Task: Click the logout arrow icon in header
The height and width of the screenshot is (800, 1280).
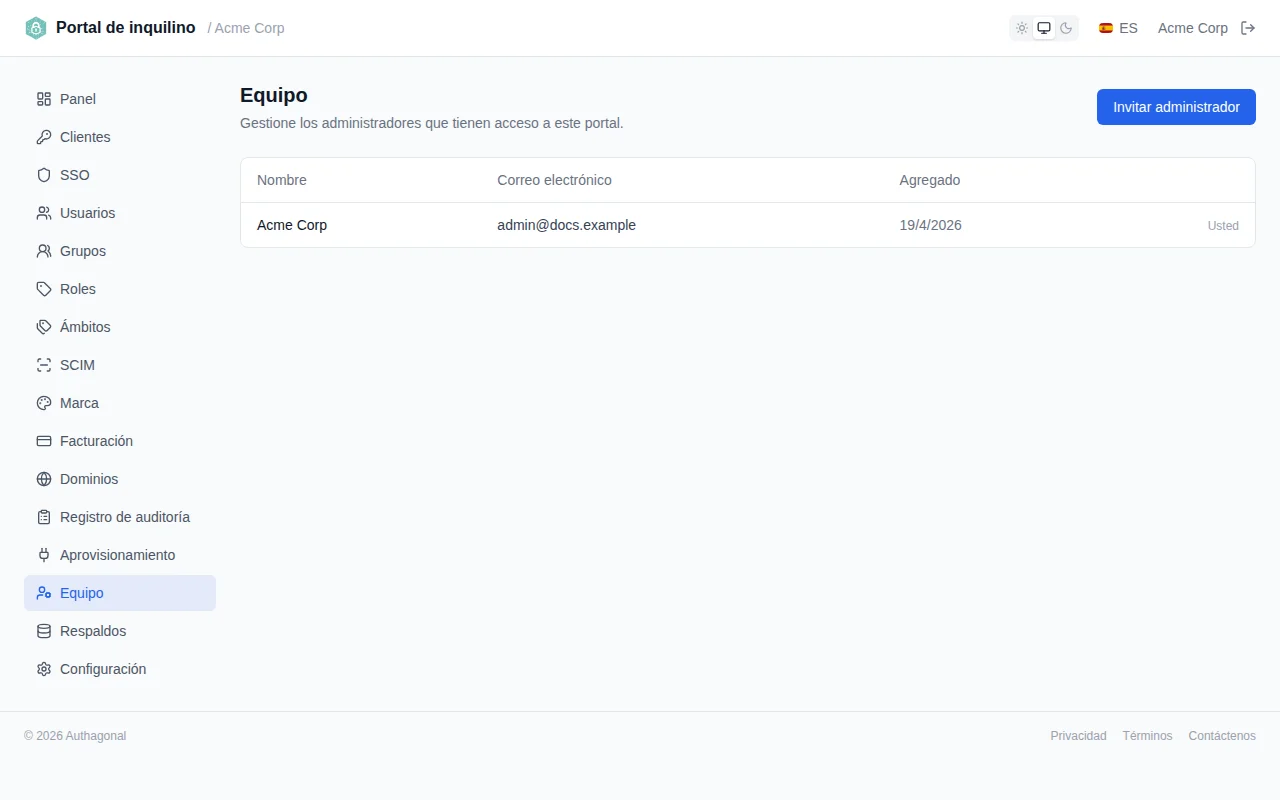Action: point(1248,28)
